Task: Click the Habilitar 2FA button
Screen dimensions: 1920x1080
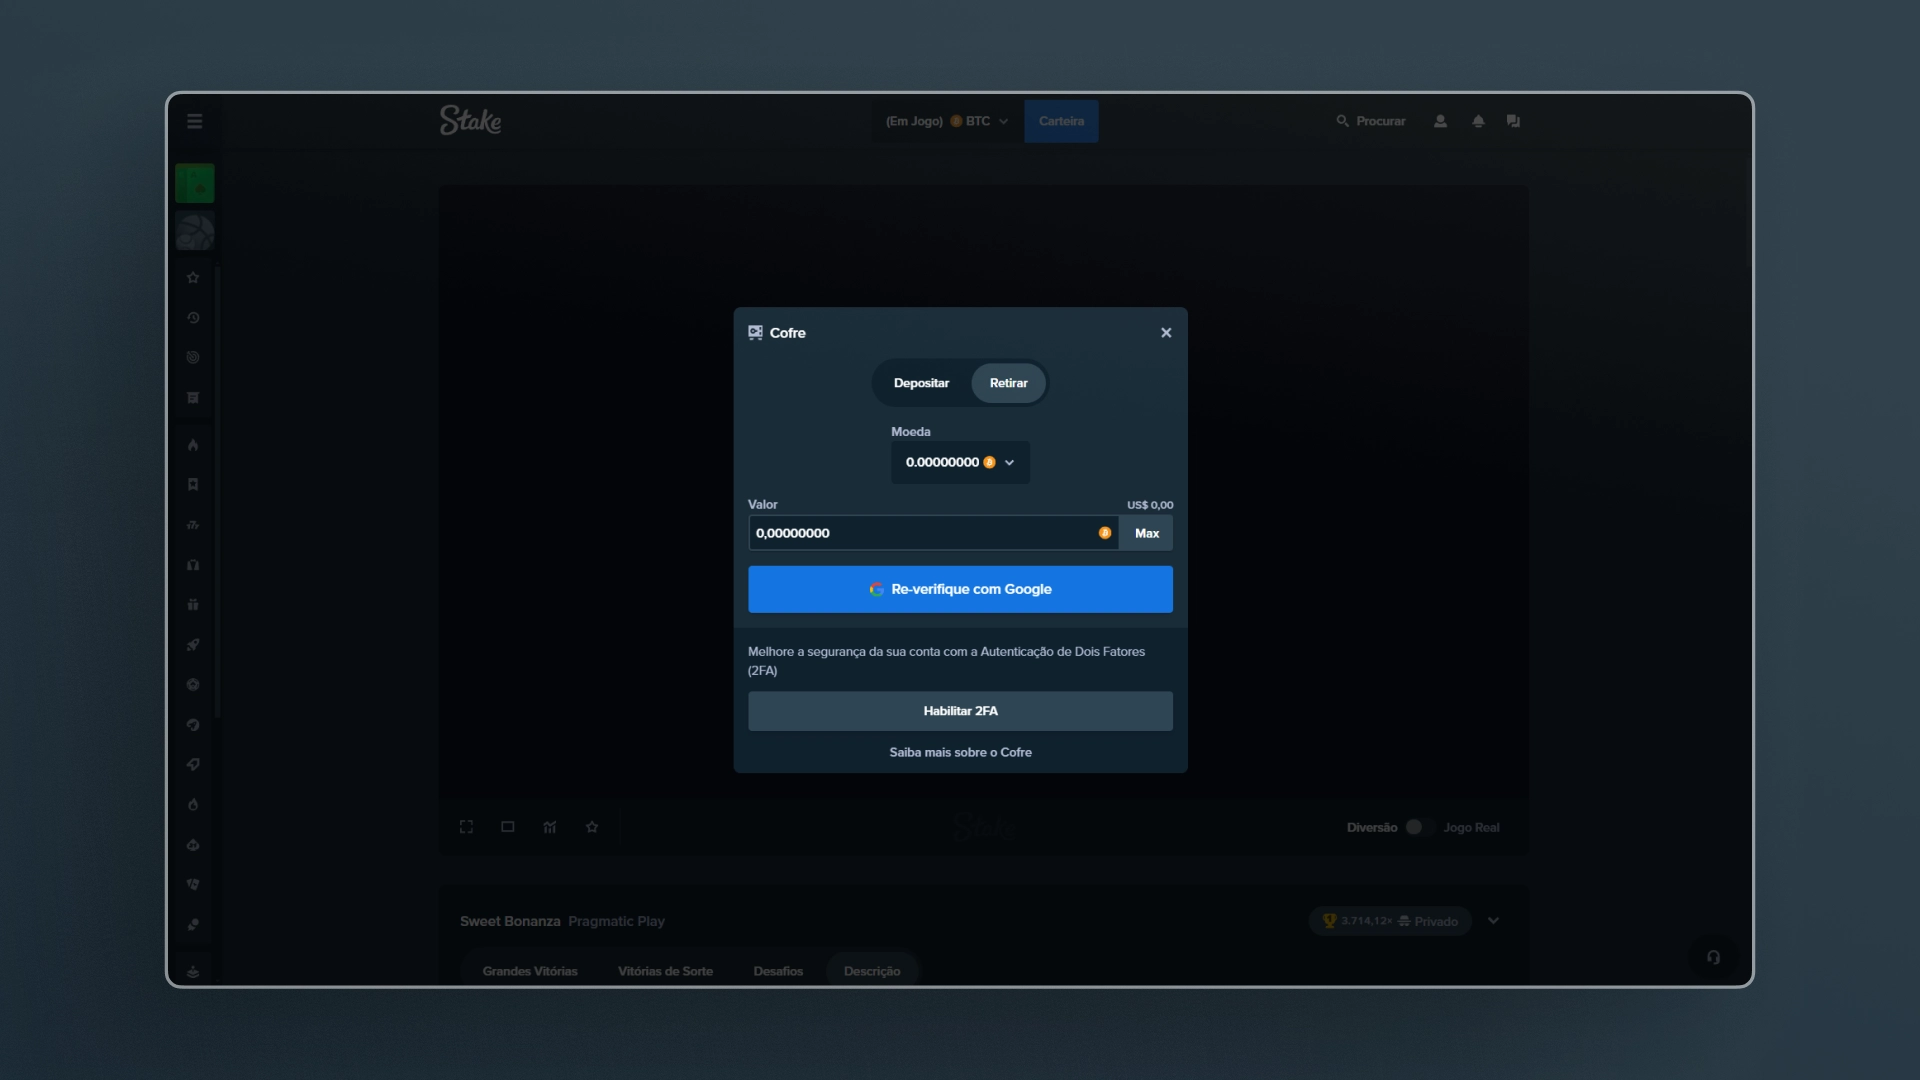Action: pyautogui.click(x=960, y=711)
